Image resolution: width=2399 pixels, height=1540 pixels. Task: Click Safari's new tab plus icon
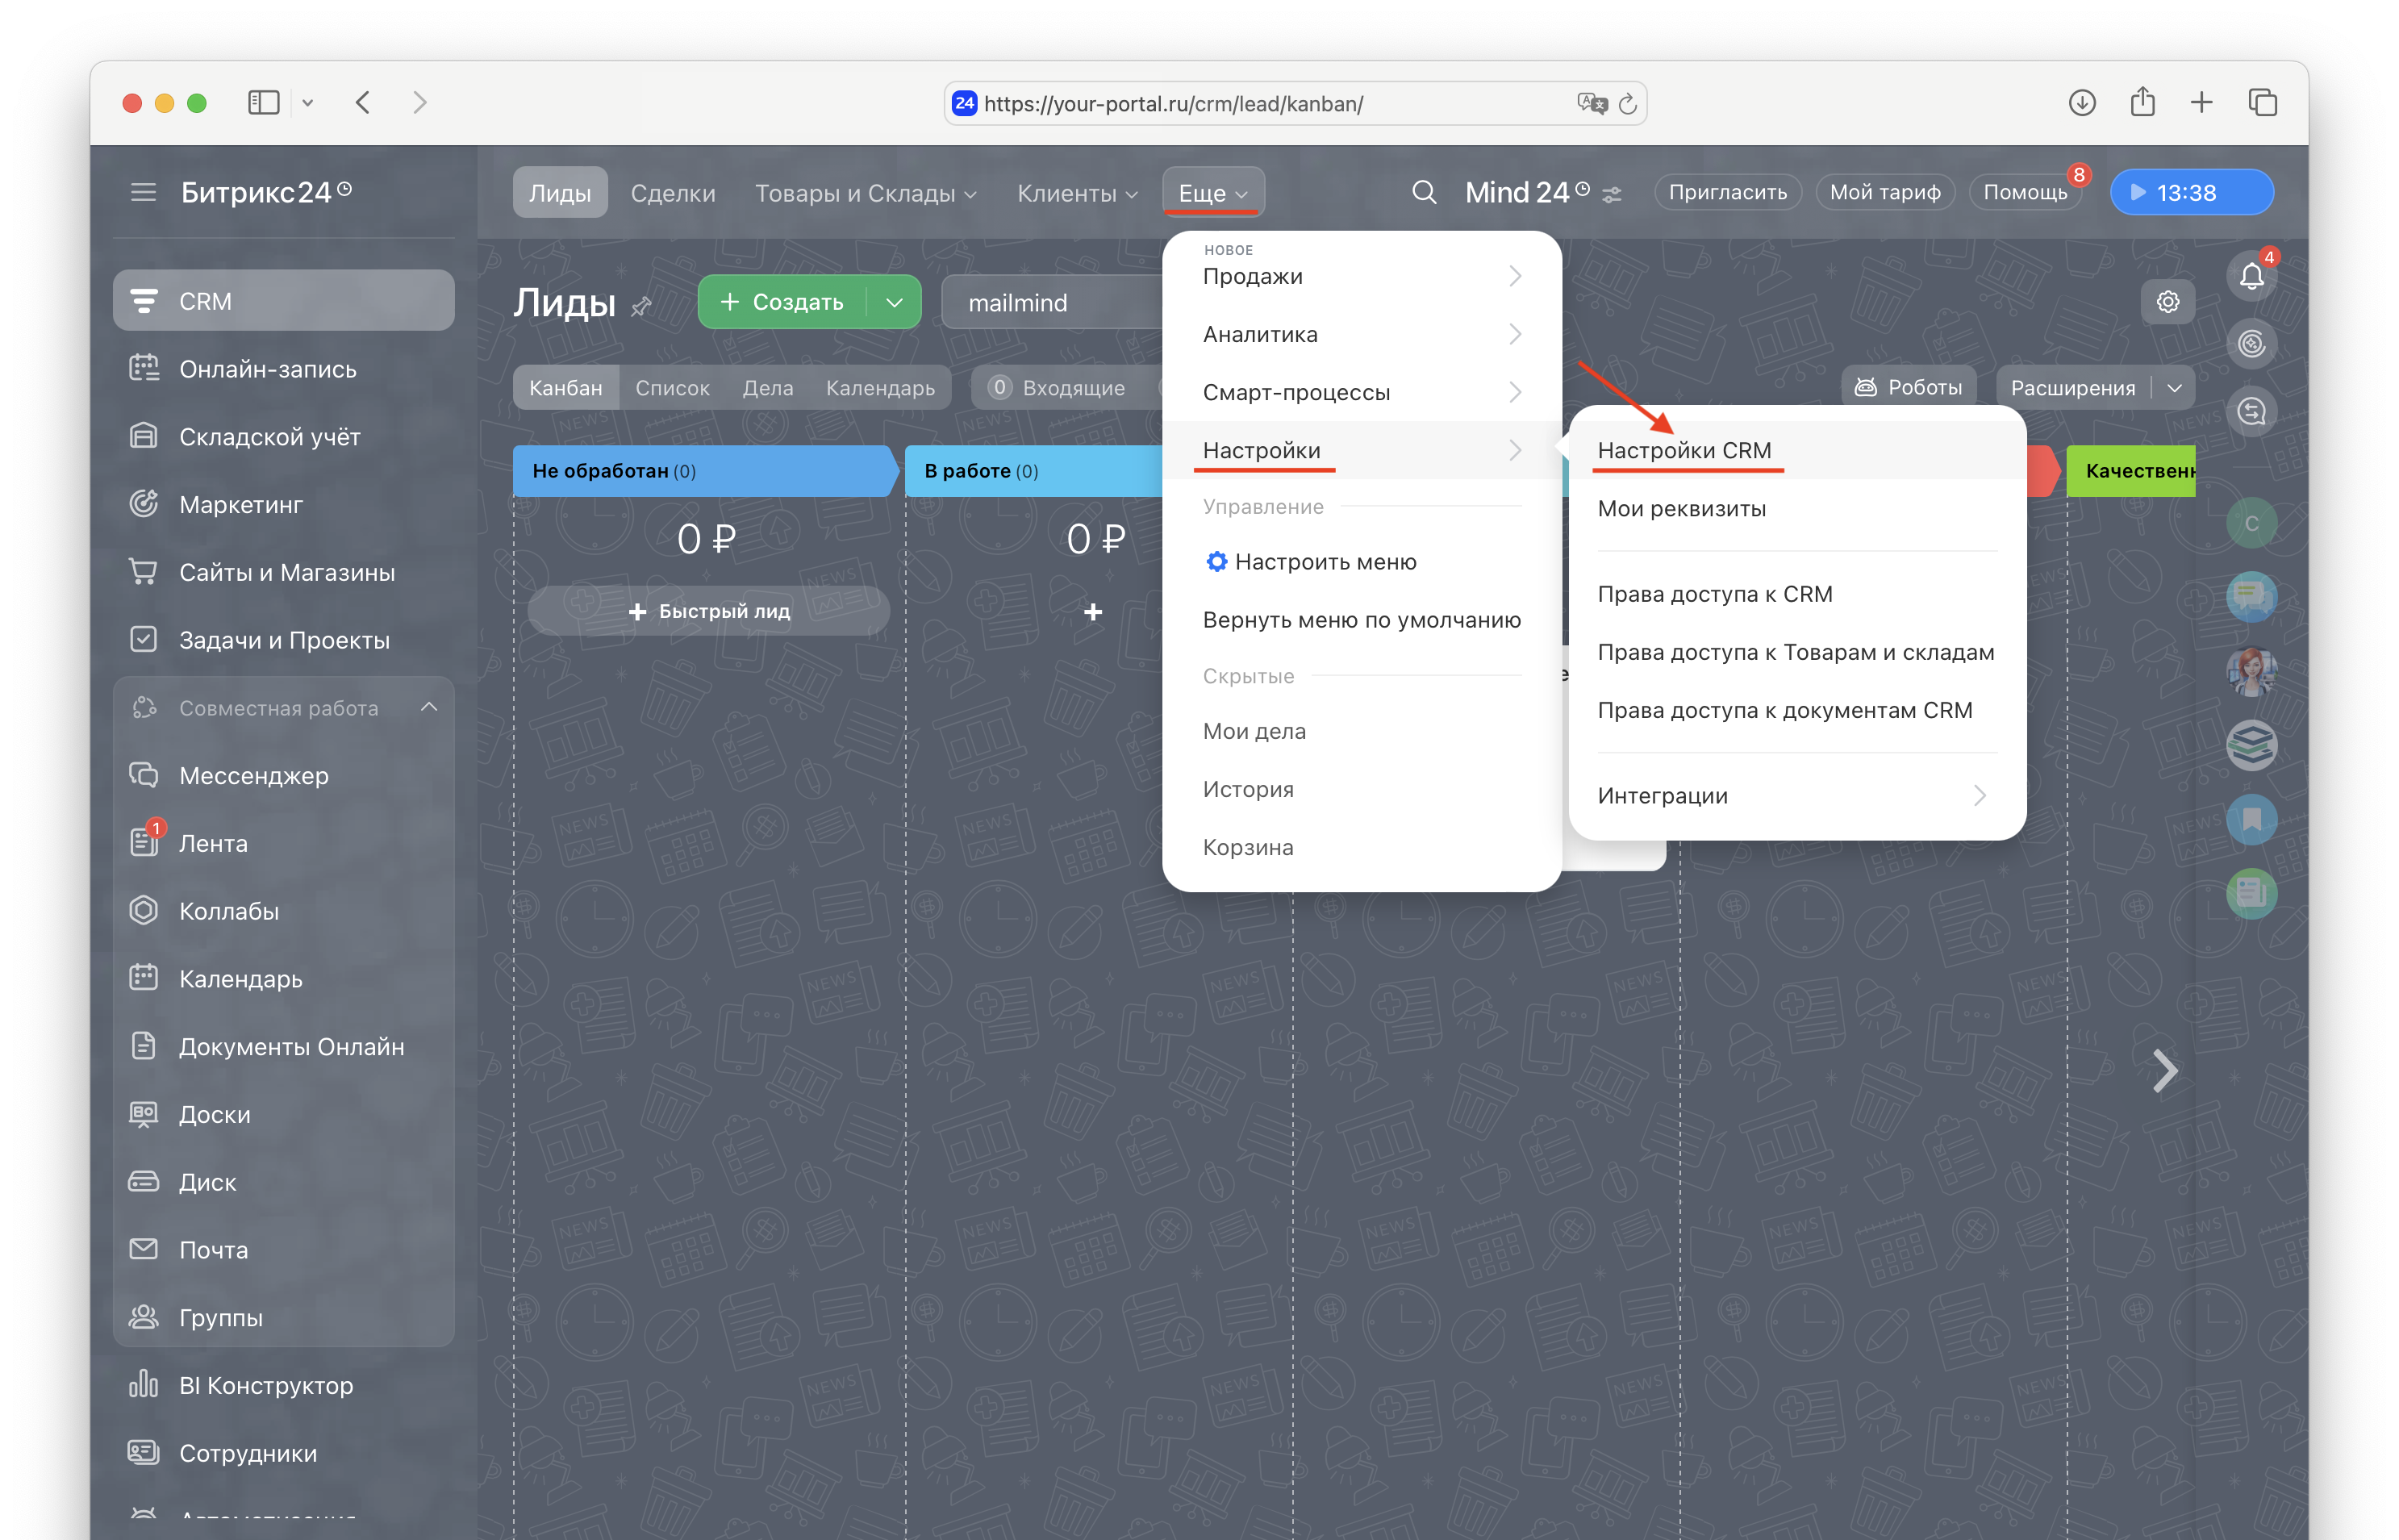(2201, 103)
